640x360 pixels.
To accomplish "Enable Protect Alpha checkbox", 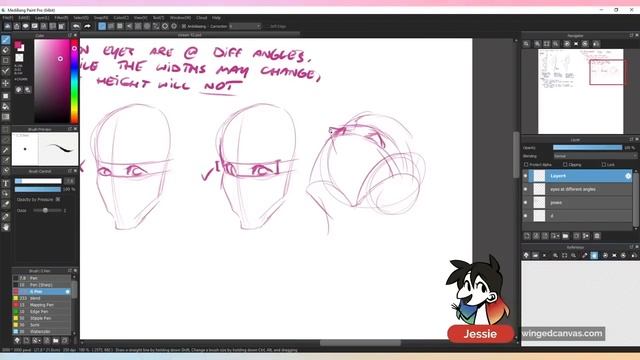I will point(526,164).
